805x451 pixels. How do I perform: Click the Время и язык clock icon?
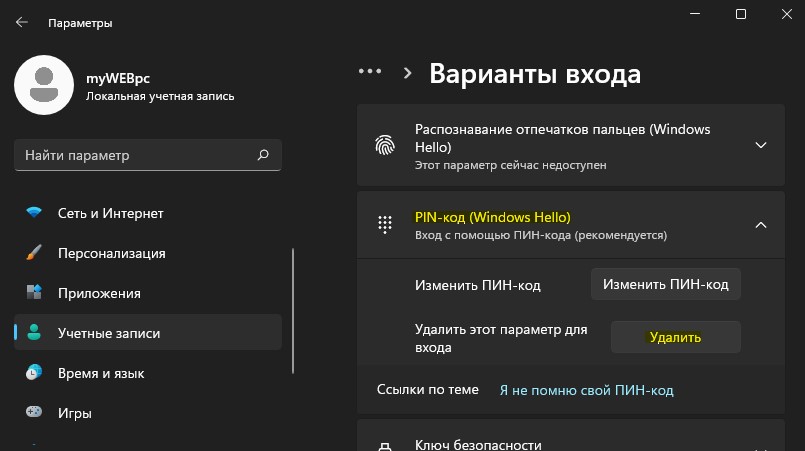click(x=34, y=372)
